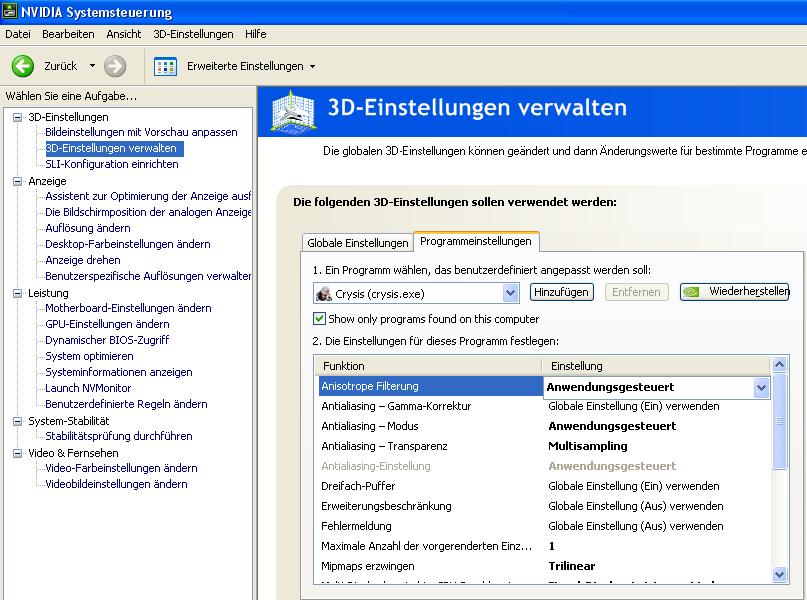Click the Zurück toolbar label

(x=60, y=66)
